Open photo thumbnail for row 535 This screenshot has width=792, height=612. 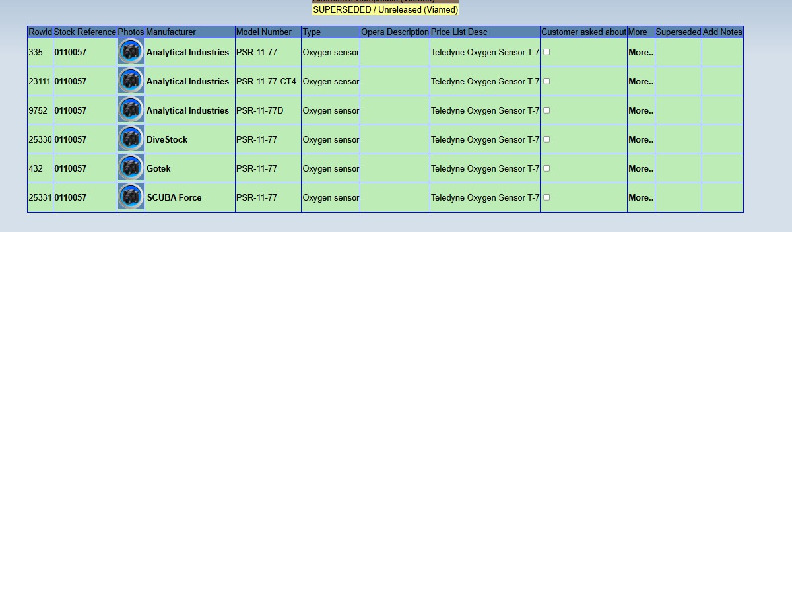point(131,52)
